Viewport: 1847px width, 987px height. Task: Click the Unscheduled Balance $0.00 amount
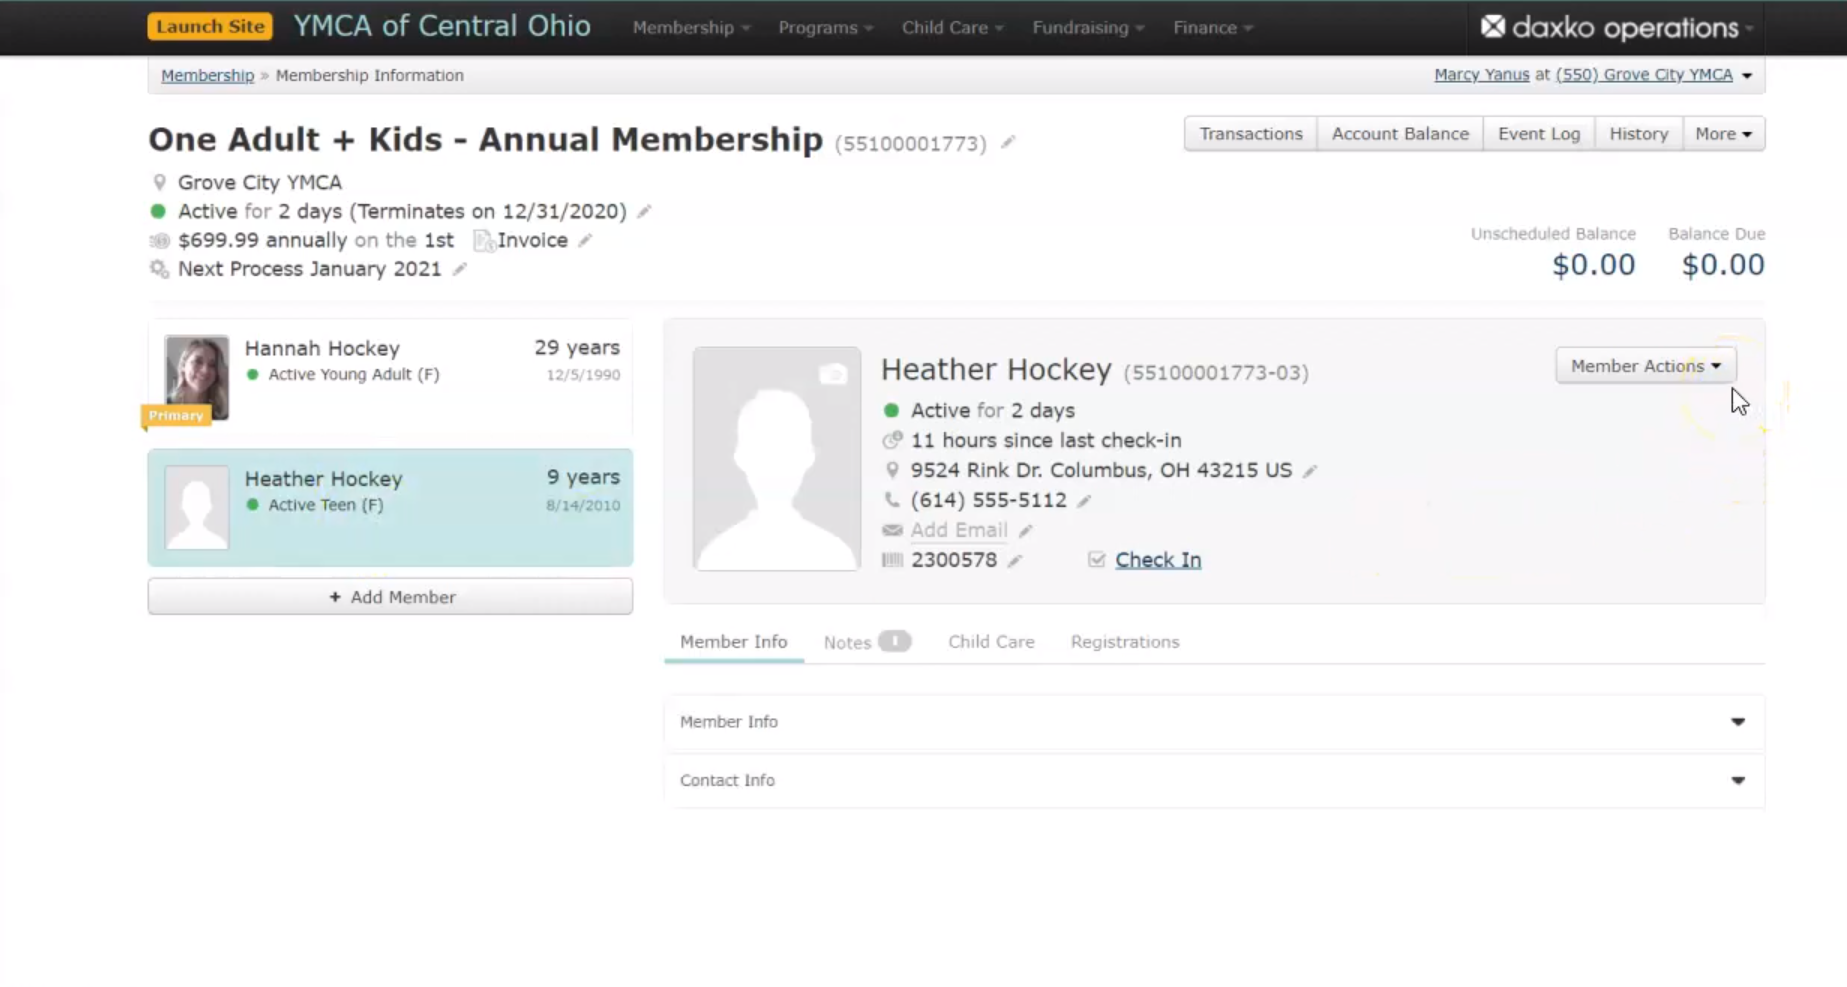coord(1593,265)
